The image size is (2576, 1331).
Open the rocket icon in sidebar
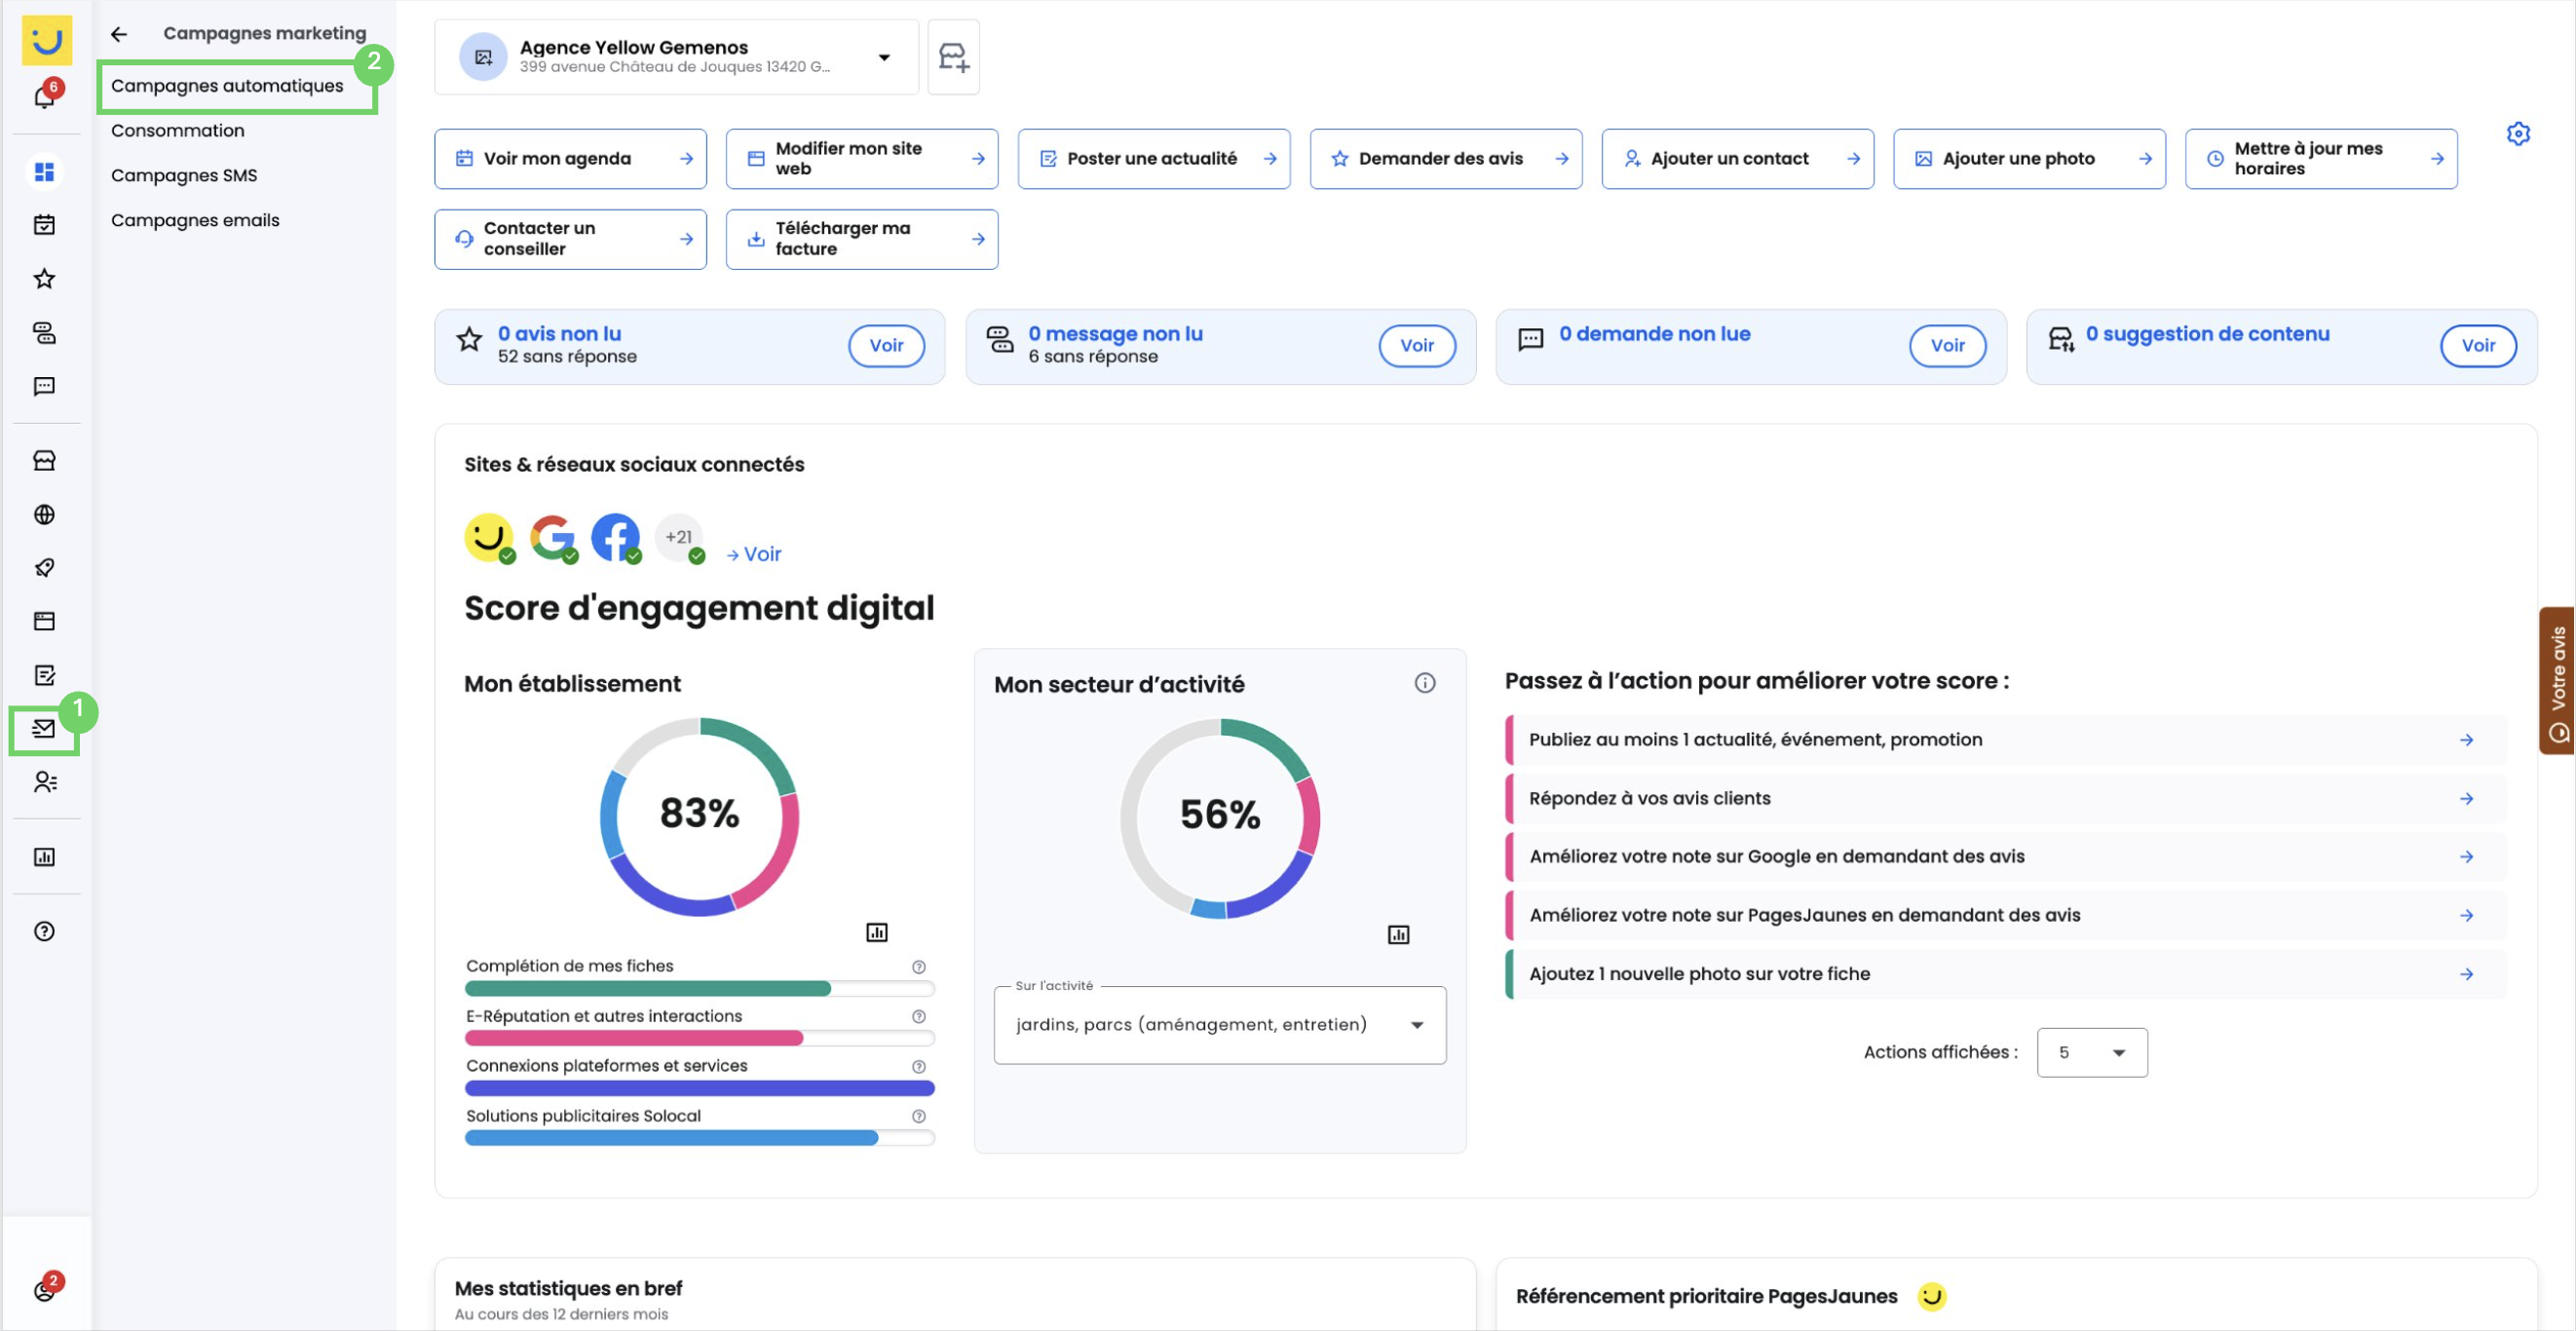pos(44,568)
